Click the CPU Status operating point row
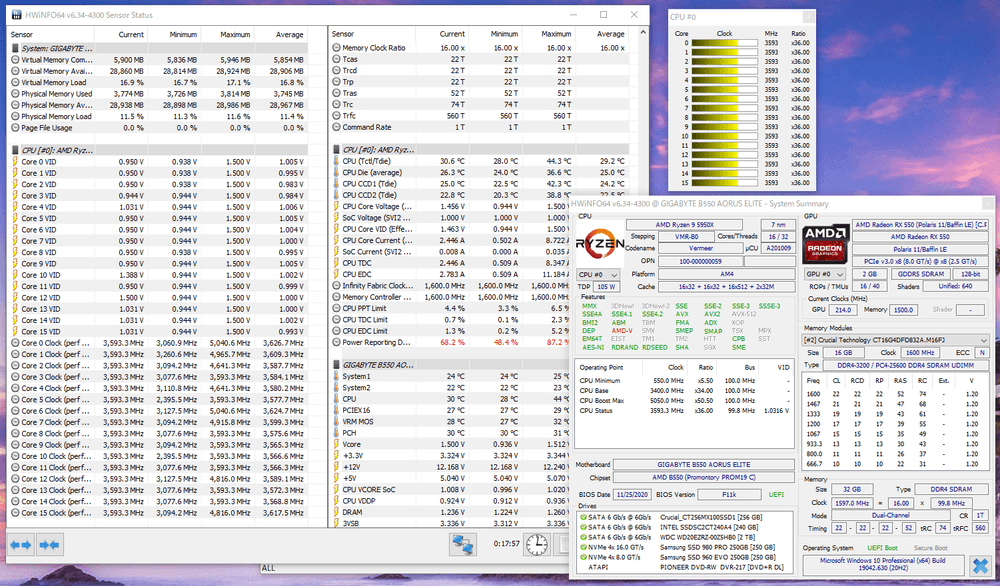The height and width of the screenshot is (586, 1000). tap(684, 411)
